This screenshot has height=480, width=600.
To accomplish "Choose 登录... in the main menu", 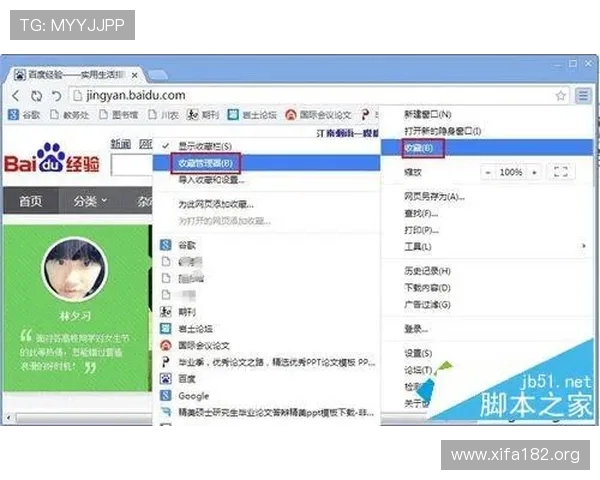I will tap(416, 329).
